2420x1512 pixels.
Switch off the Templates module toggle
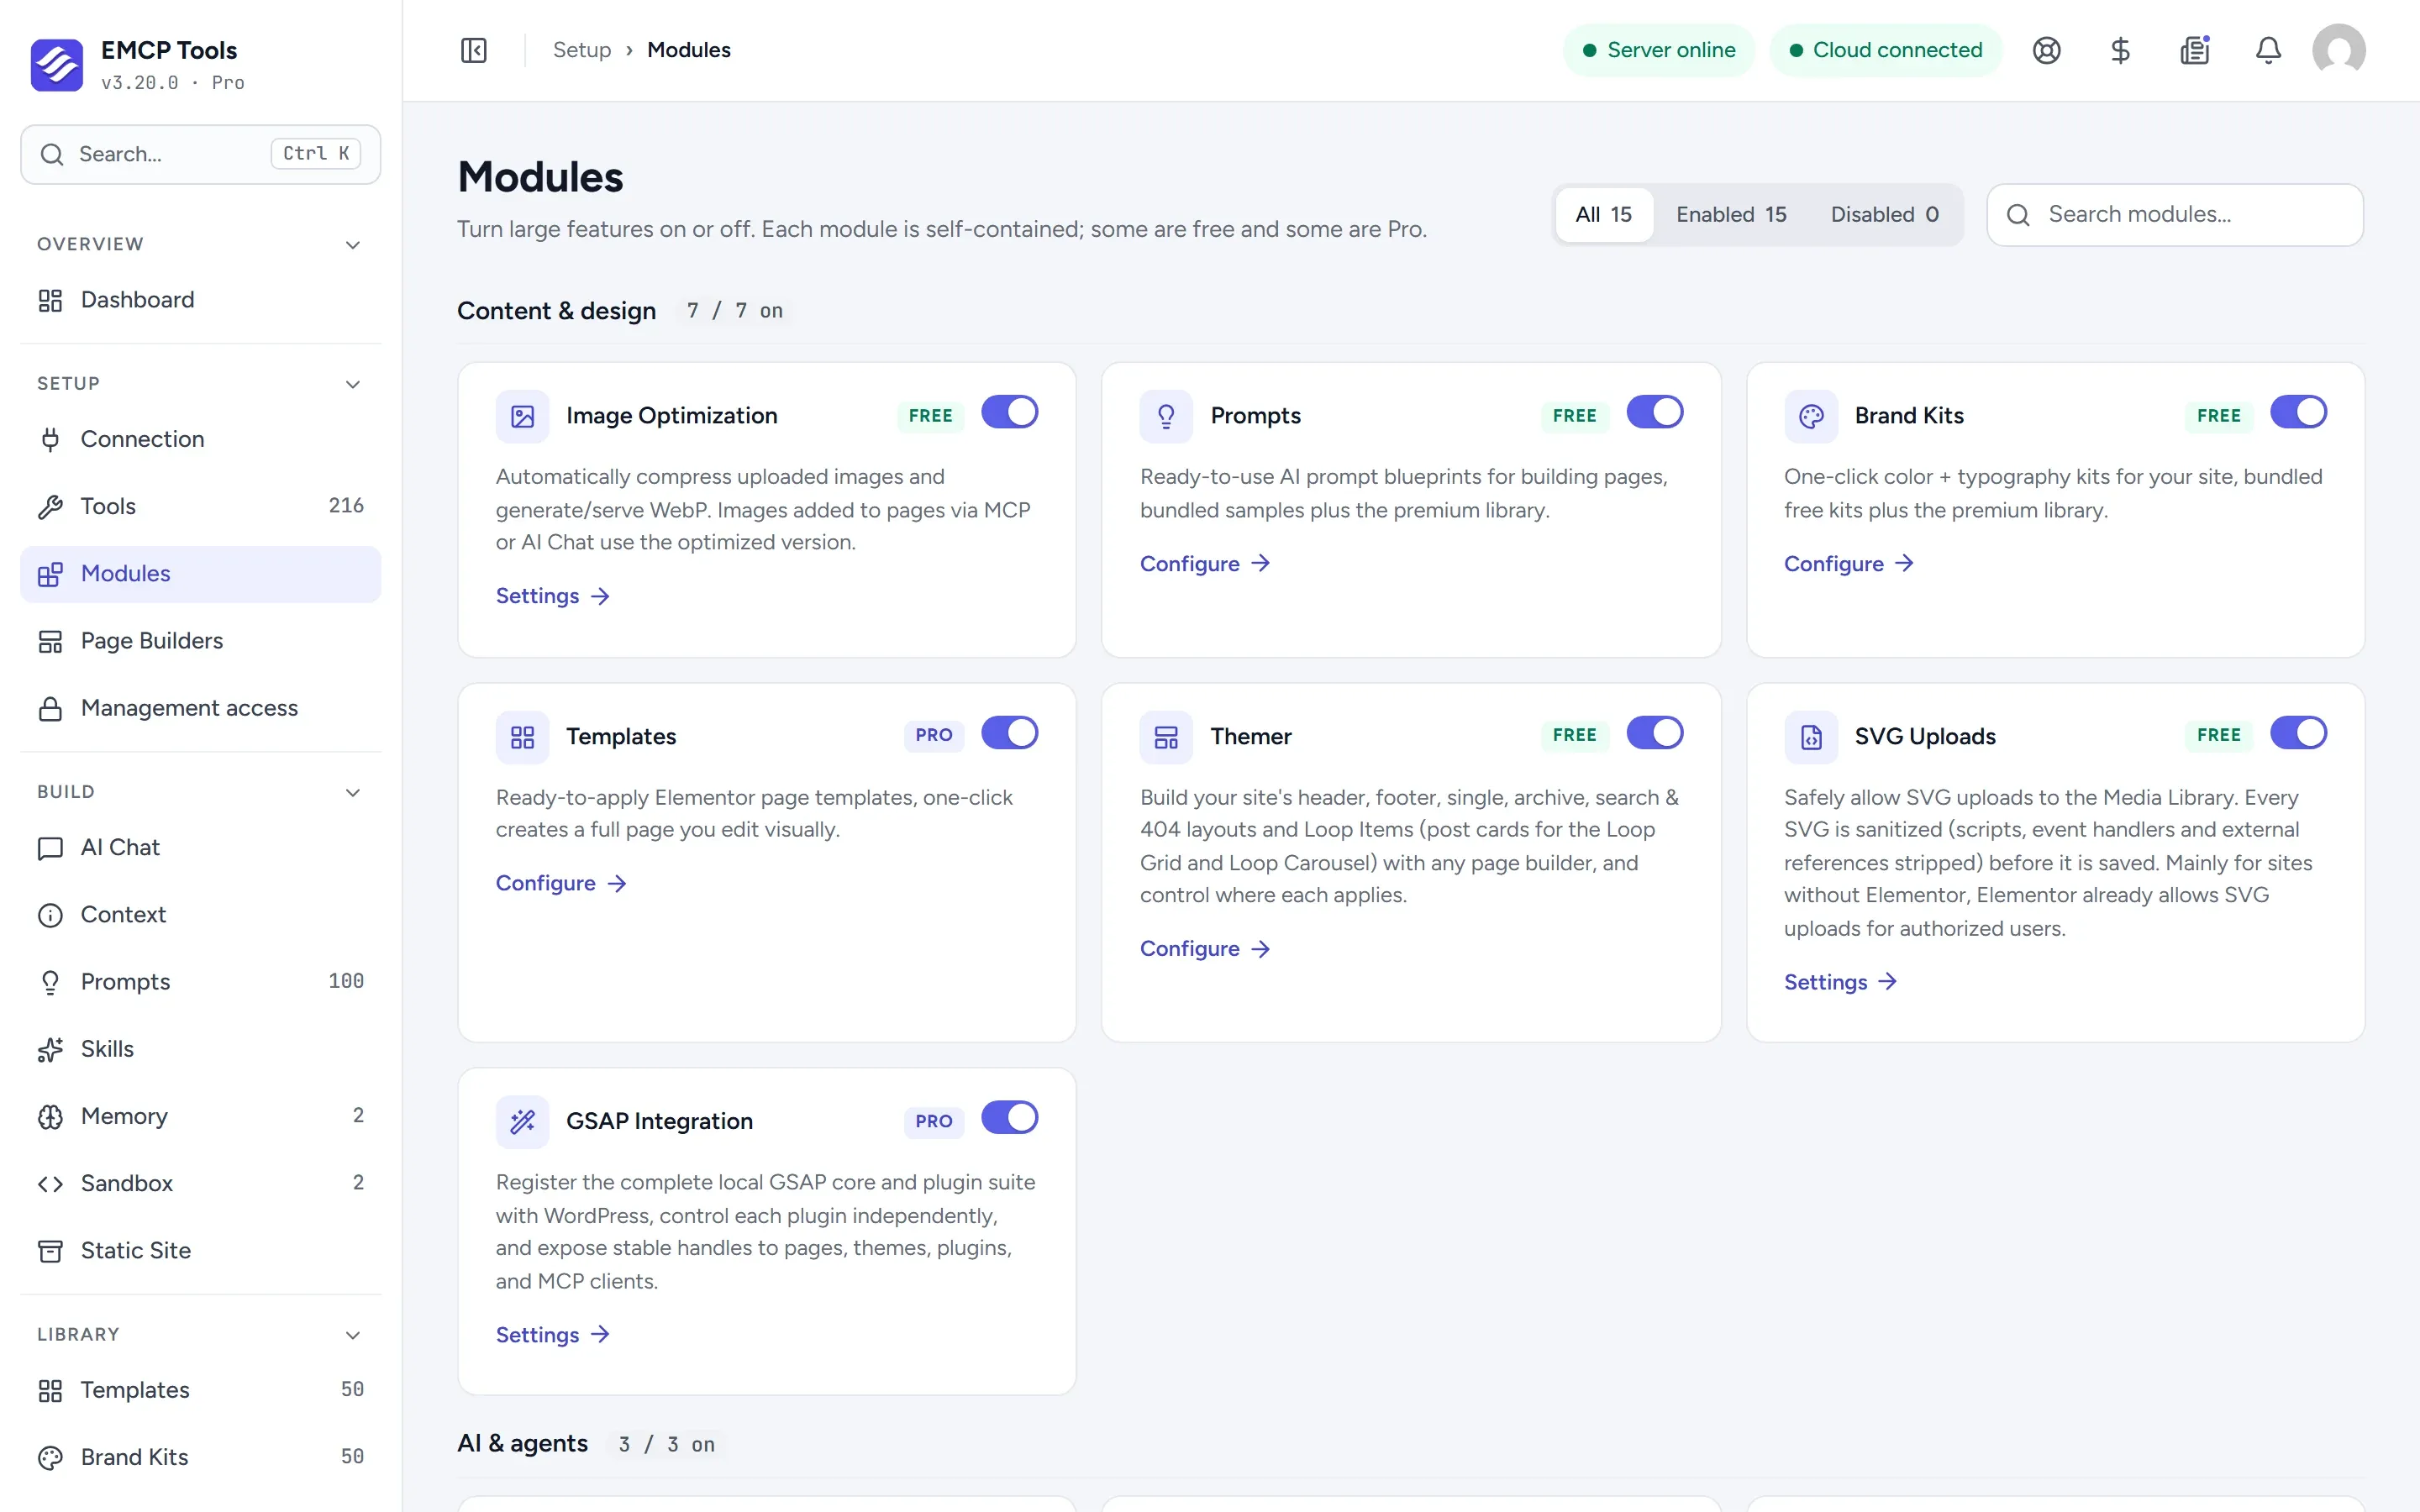[x=1009, y=733]
